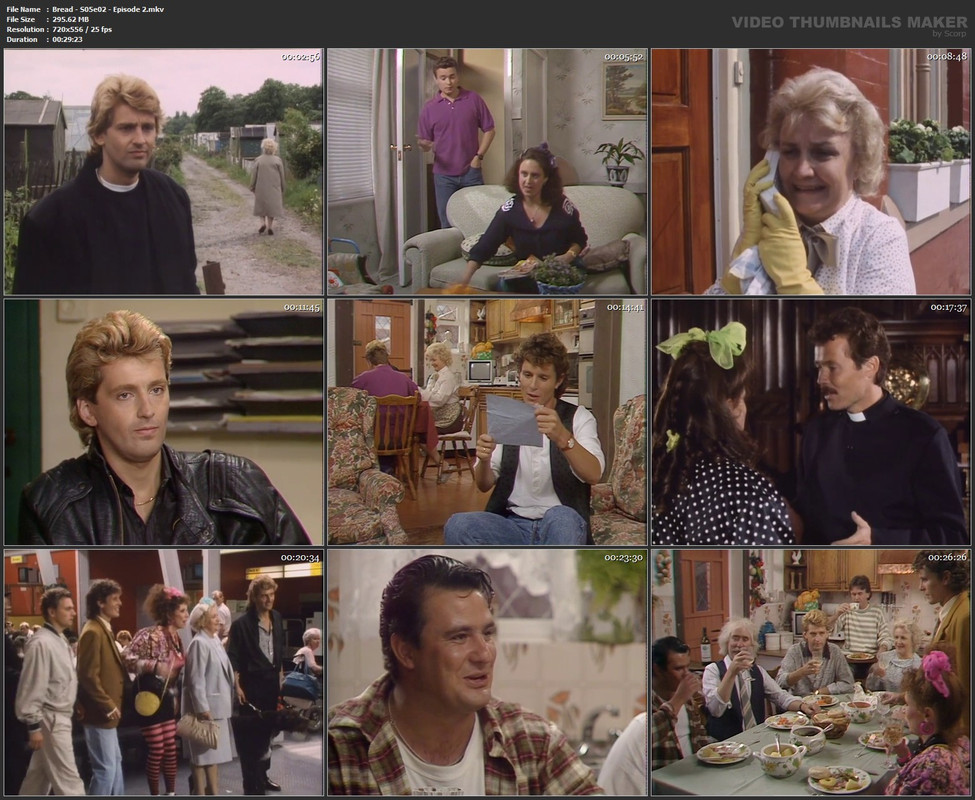Click the 00:26:26 timestamp label
Screen dimensions: 975x800
coord(947,558)
